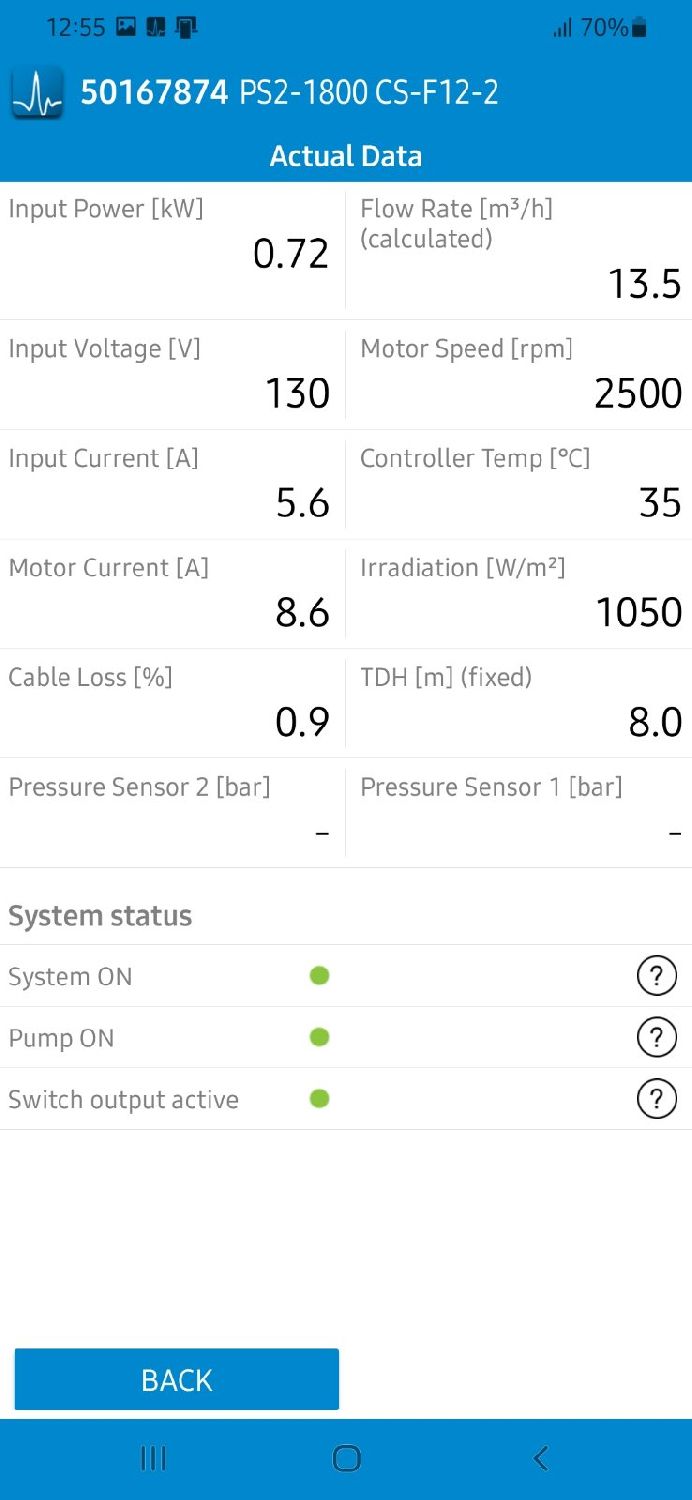This screenshot has height=1500, width=692.
Task: Tap the Flow Rate value 13.5
Action: [x=645, y=285]
